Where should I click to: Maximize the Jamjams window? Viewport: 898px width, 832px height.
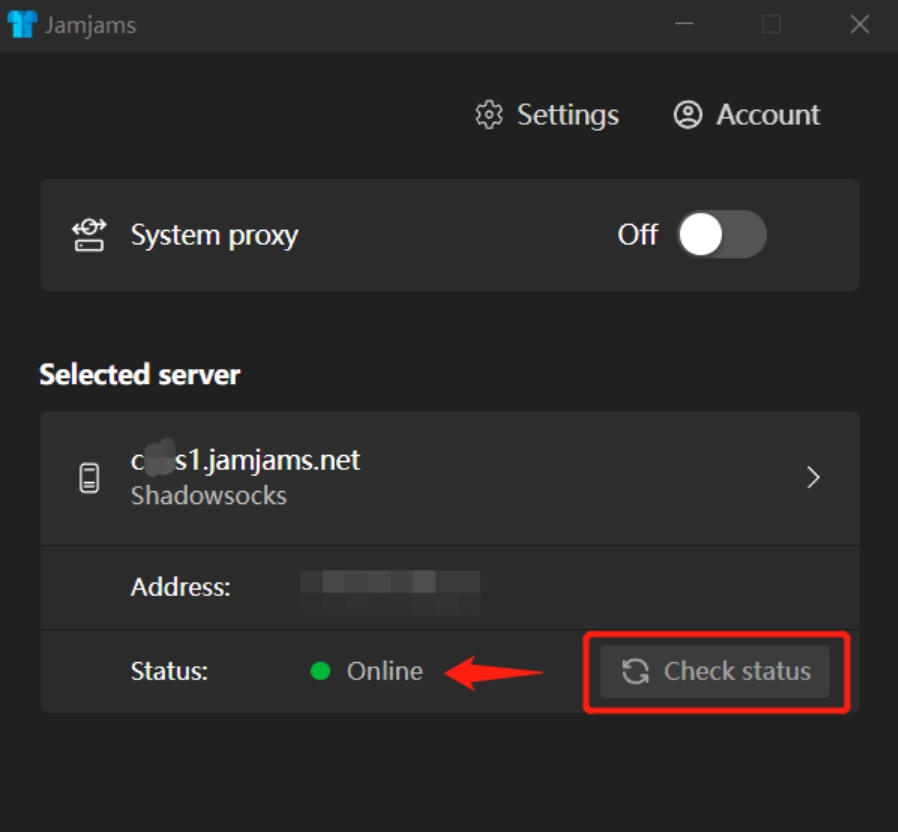click(771, 24)
